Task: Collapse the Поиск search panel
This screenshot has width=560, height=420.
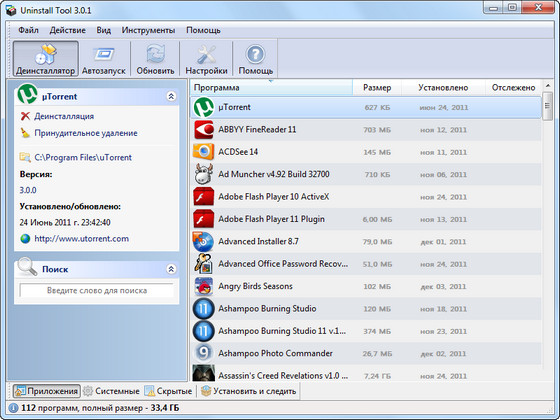Action: click(x=171, y=269)
